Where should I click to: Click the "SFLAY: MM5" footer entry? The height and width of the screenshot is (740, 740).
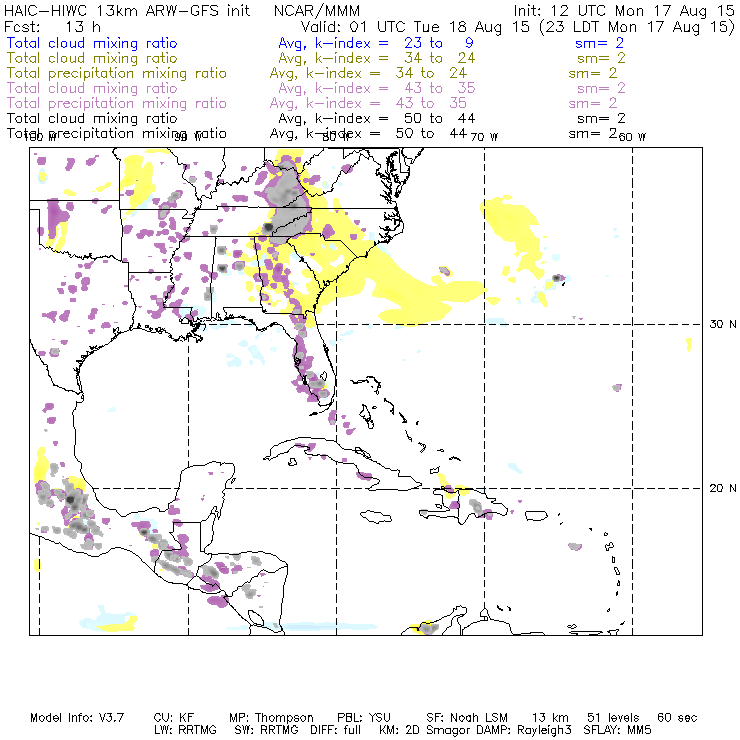click(x=618, y=730)
